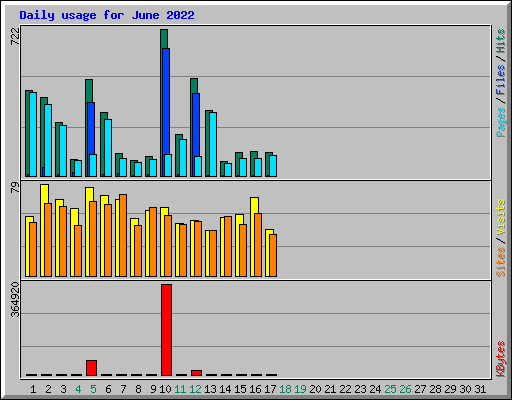Click day 7 on the x-axis
Viewport: 512px width, 400px height.
pyautogui.click(x=123, y=389)
